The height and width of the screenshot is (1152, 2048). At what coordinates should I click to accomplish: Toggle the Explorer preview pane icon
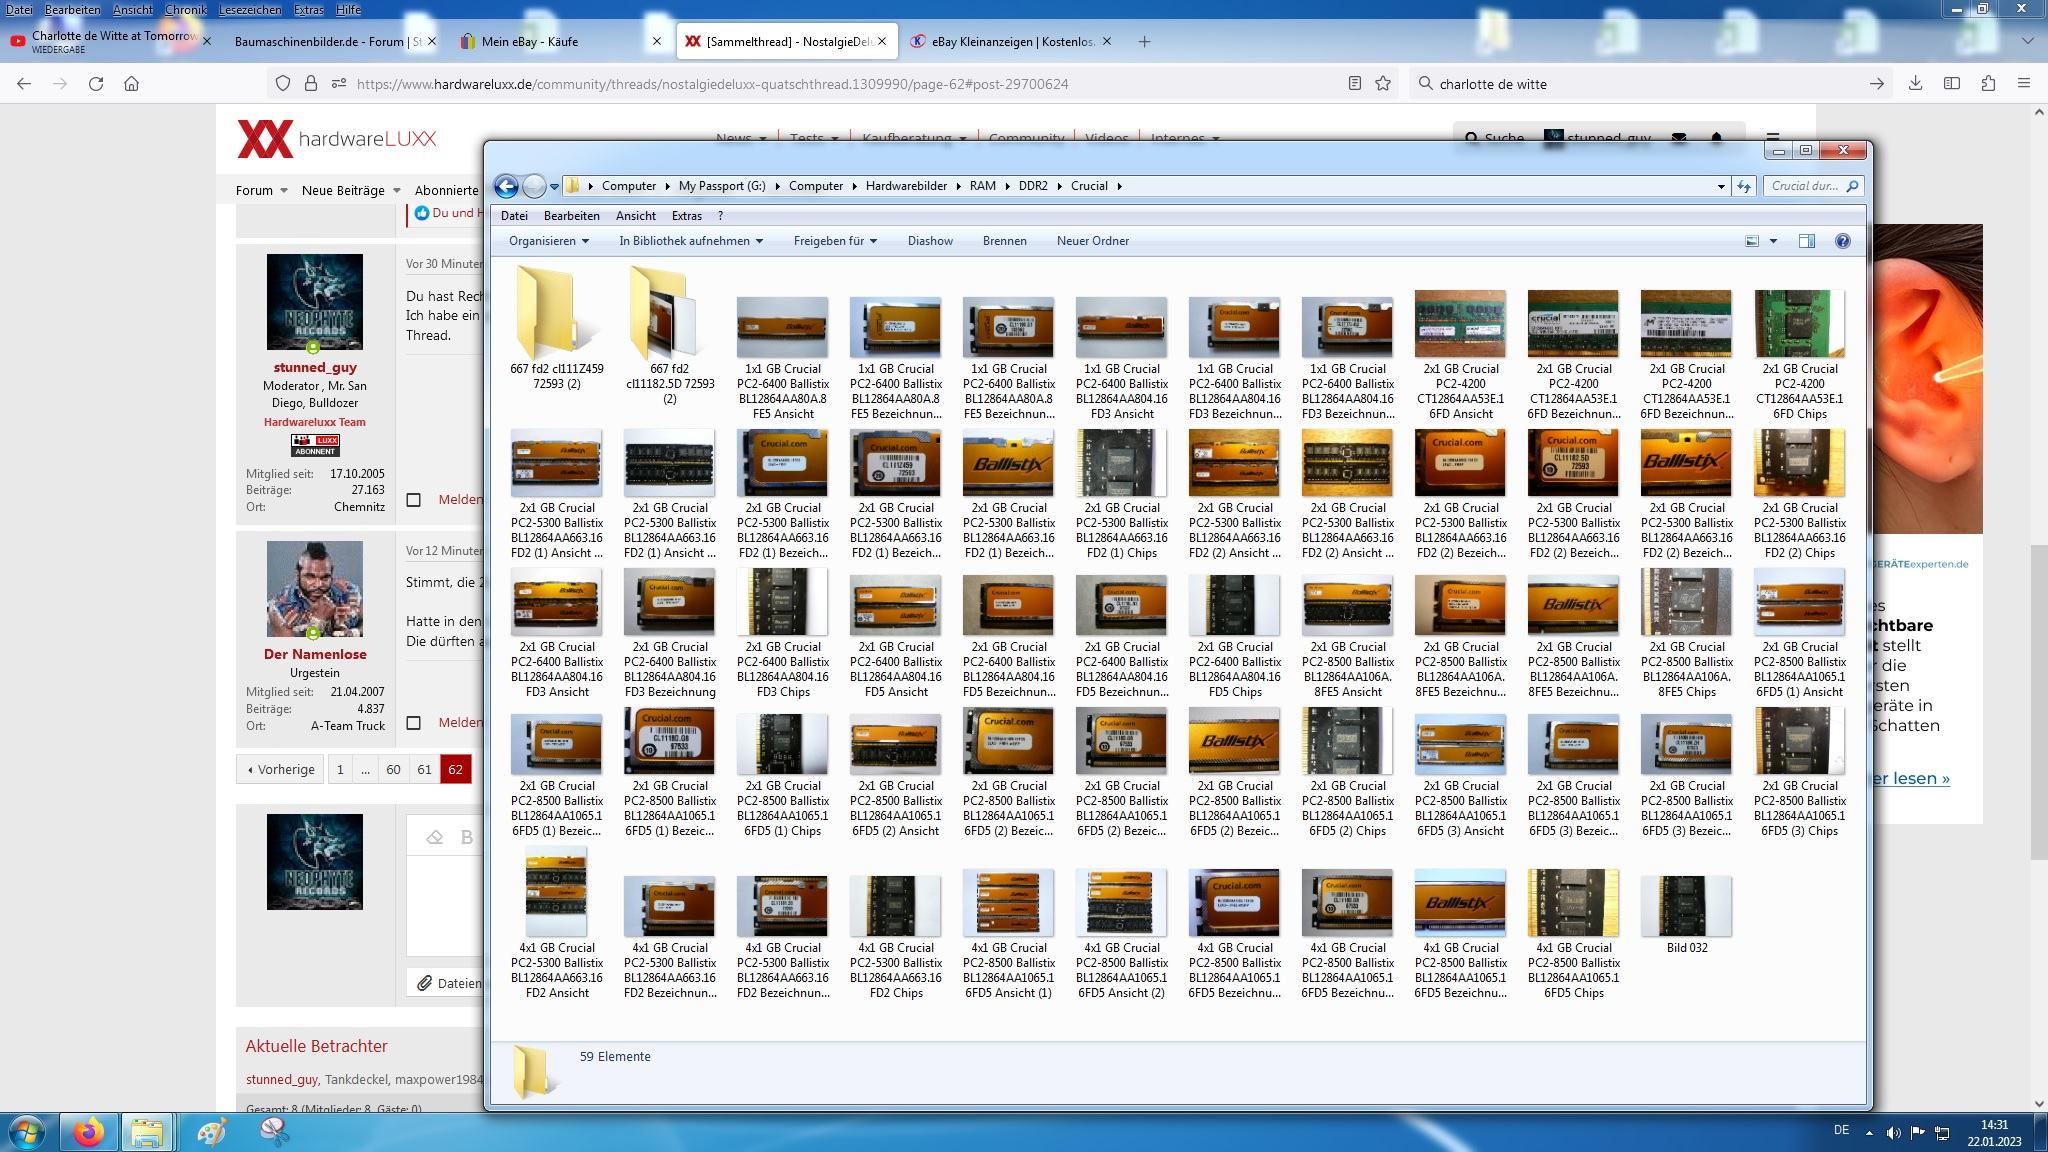1806,241
